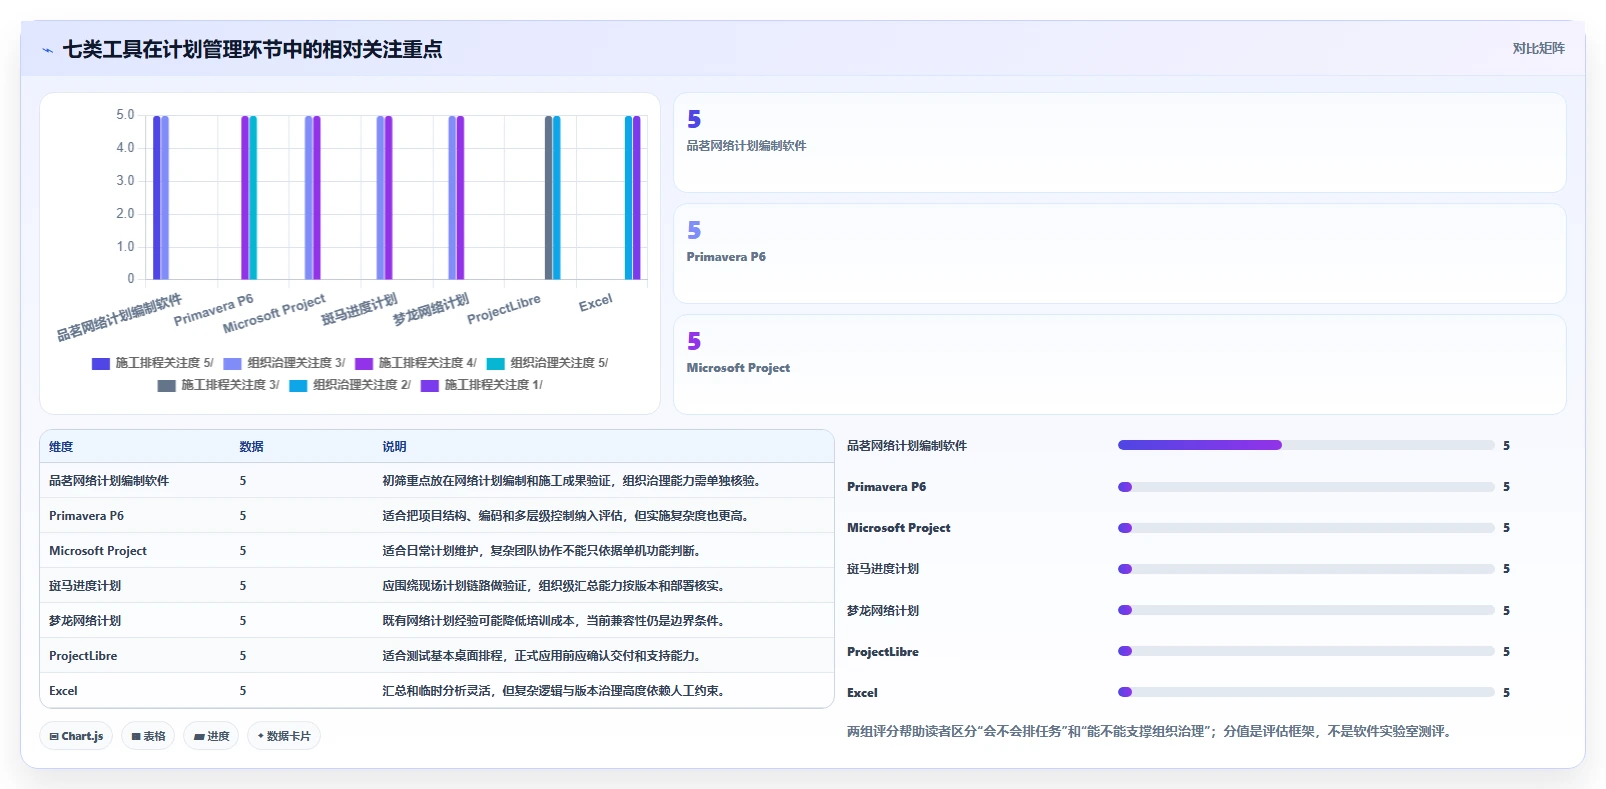Click the icon beside the panel title
This screenshot has height=789, width=1606.
[47, 50]
